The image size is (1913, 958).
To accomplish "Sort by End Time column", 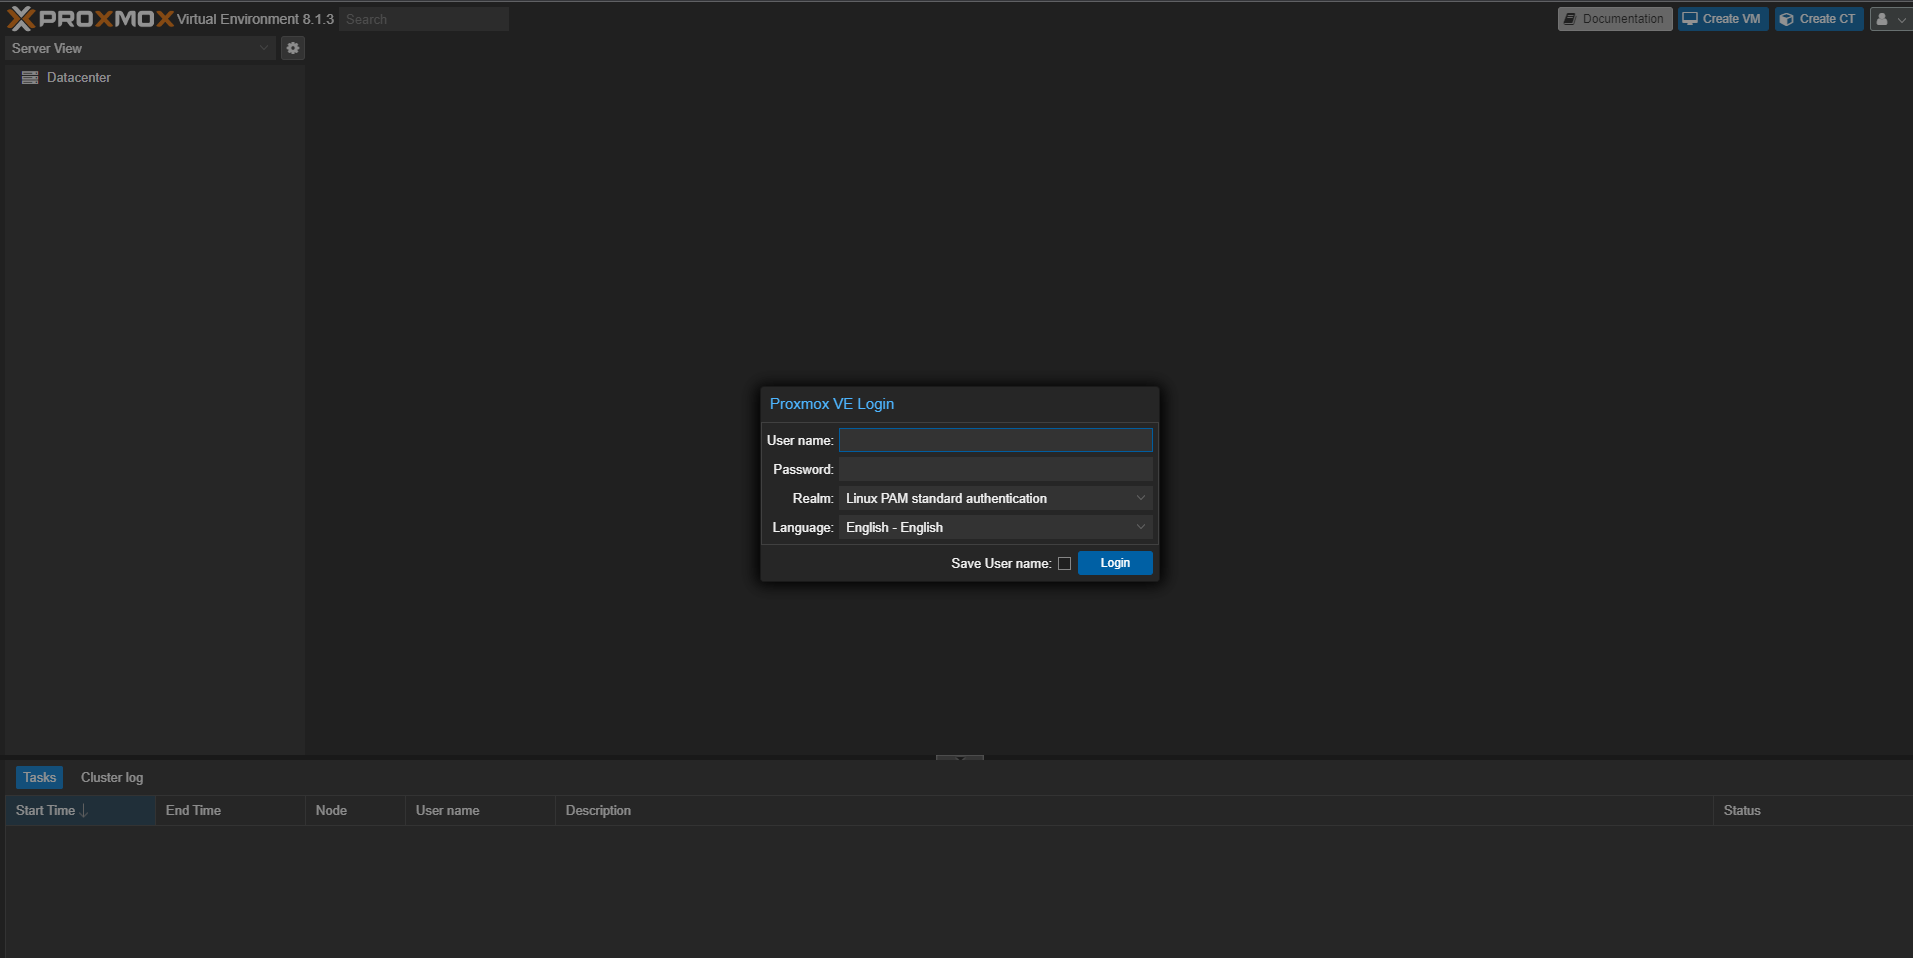I will pyautogui.click(x=230, y=810).
